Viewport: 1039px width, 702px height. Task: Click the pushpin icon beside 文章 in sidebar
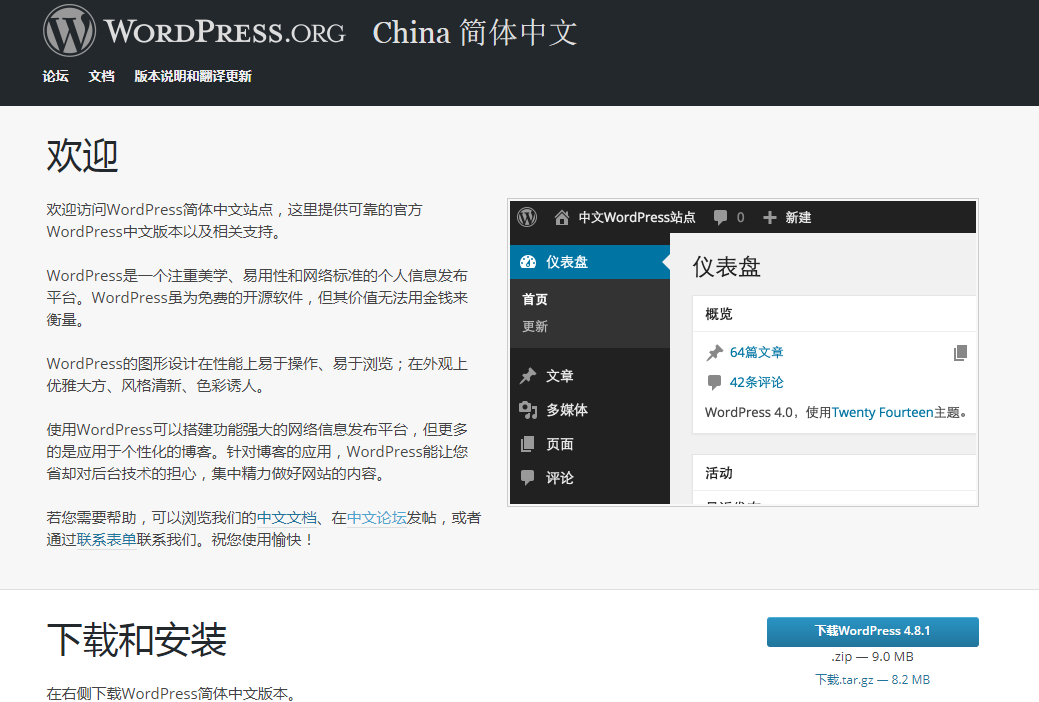point(528,376)
